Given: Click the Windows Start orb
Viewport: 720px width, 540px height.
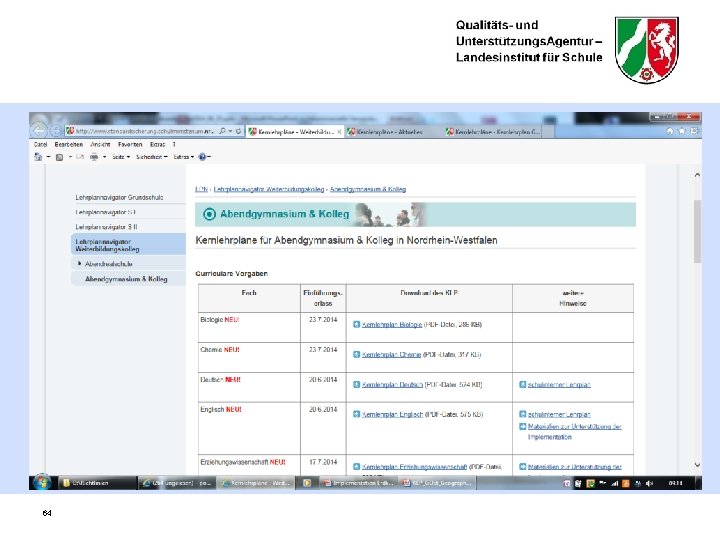Looking at the screenshot, I should point(42,482).
